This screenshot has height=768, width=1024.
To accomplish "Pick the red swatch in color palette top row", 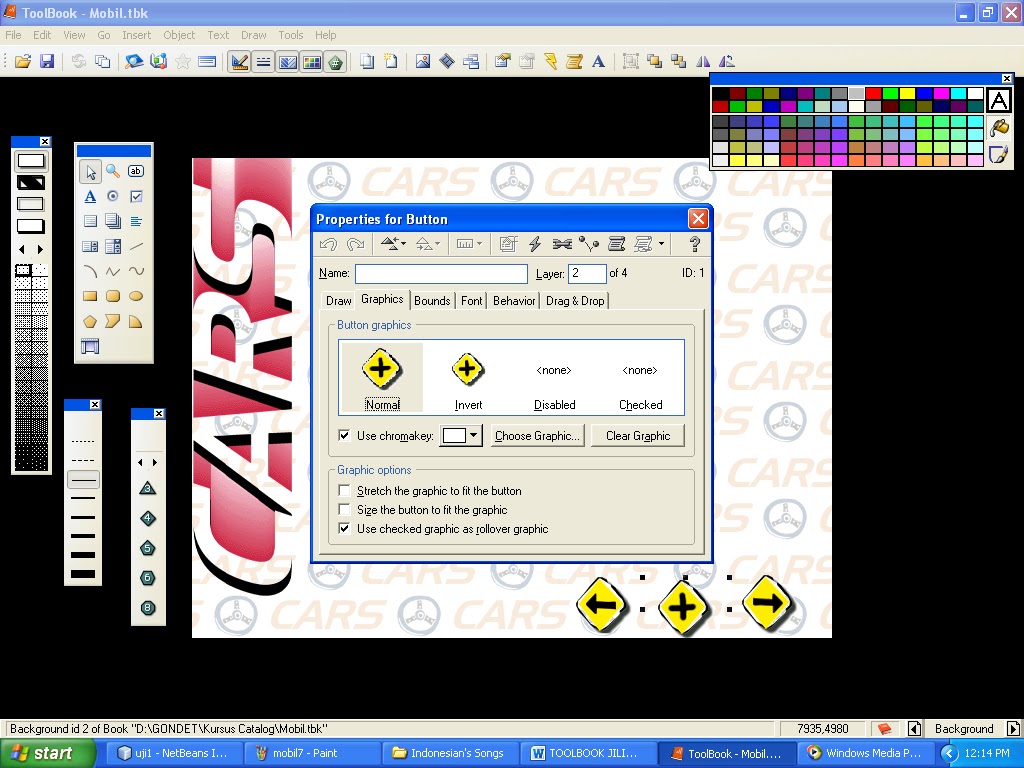I will pos(873,93).
